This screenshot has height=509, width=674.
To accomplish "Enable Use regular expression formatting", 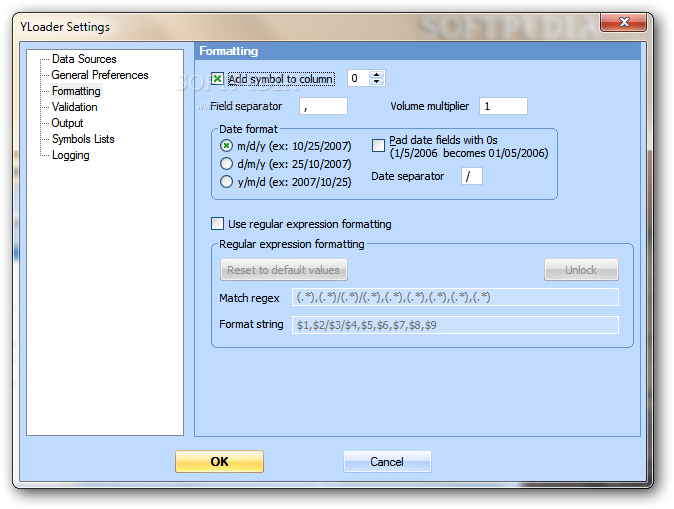I will click(218, 224).
